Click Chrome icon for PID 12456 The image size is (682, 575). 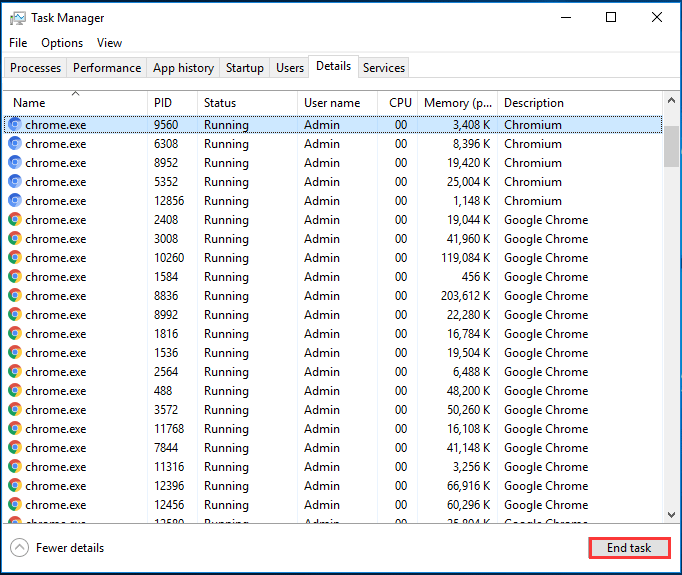[x=15, y=505]
